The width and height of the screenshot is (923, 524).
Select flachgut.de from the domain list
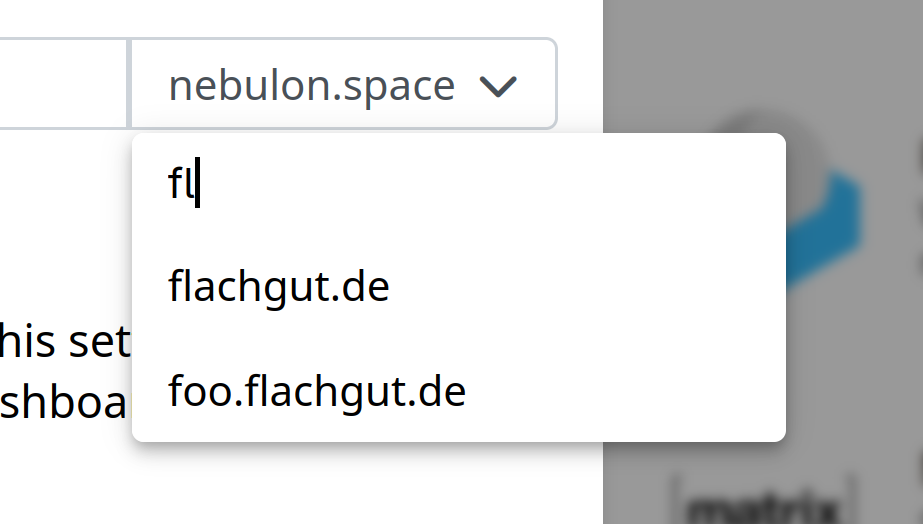[278, 287]
